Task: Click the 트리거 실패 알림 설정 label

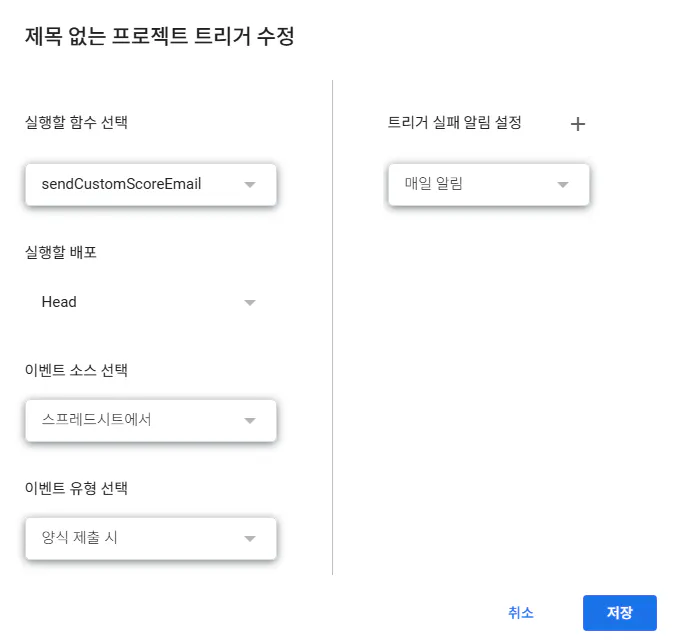Action: [454, 123]
